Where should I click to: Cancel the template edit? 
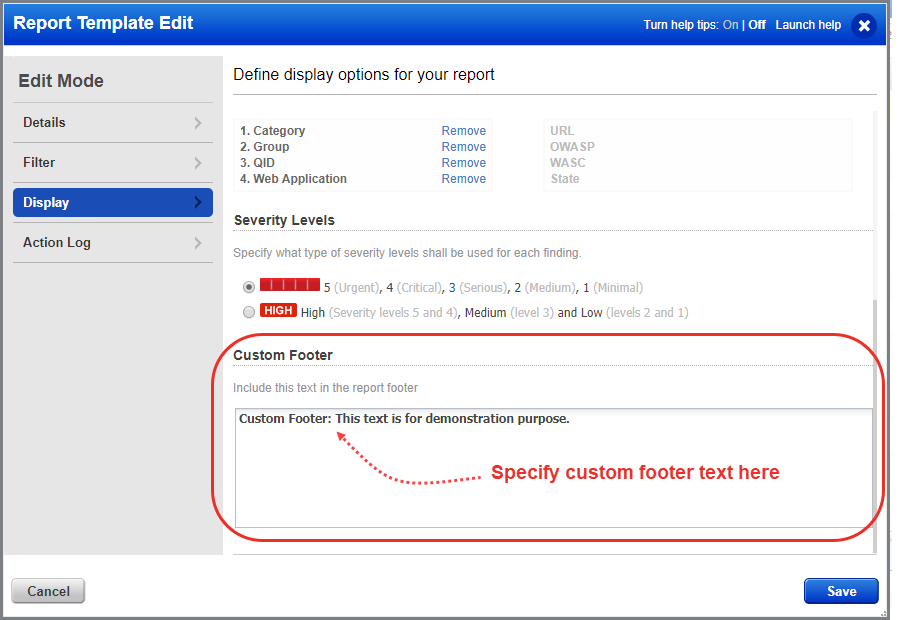click(47, 591)
